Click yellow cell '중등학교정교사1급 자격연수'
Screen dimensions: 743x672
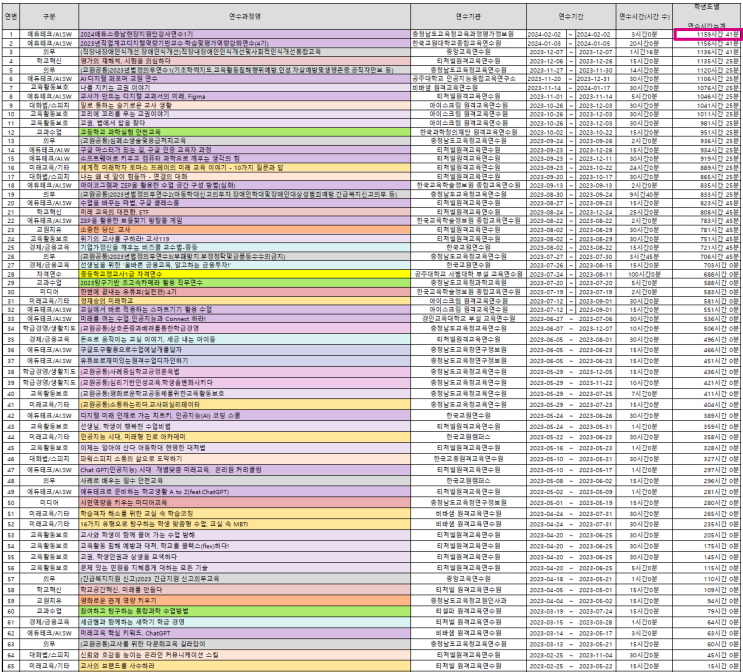[x=244, y=274]
